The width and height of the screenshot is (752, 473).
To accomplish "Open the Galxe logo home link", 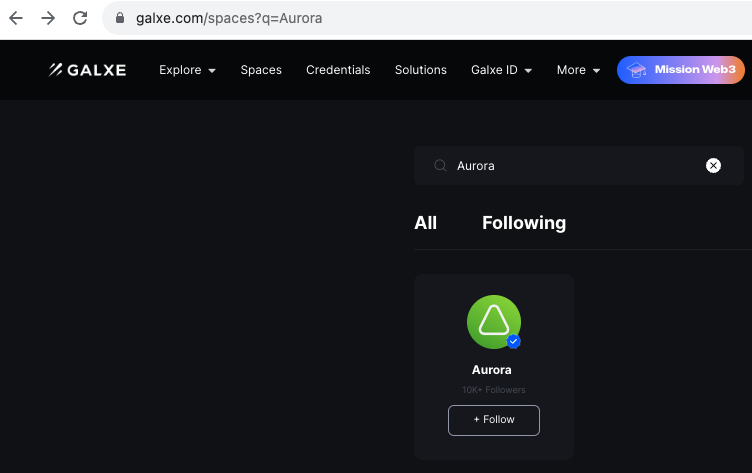I will (87, 70).
